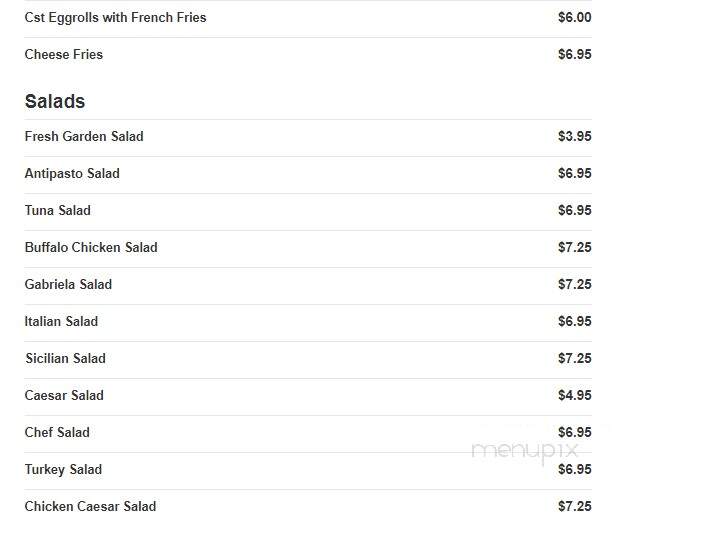Click the $3.95 Fresh Garden Salad price

coord(575,137)
